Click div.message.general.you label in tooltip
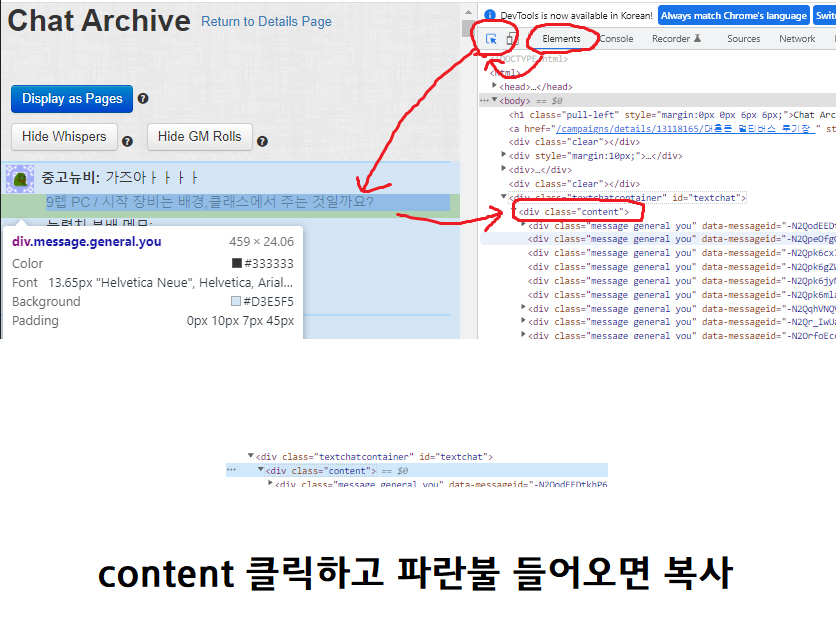Viewport: 836px width, 622px height. 86,241
